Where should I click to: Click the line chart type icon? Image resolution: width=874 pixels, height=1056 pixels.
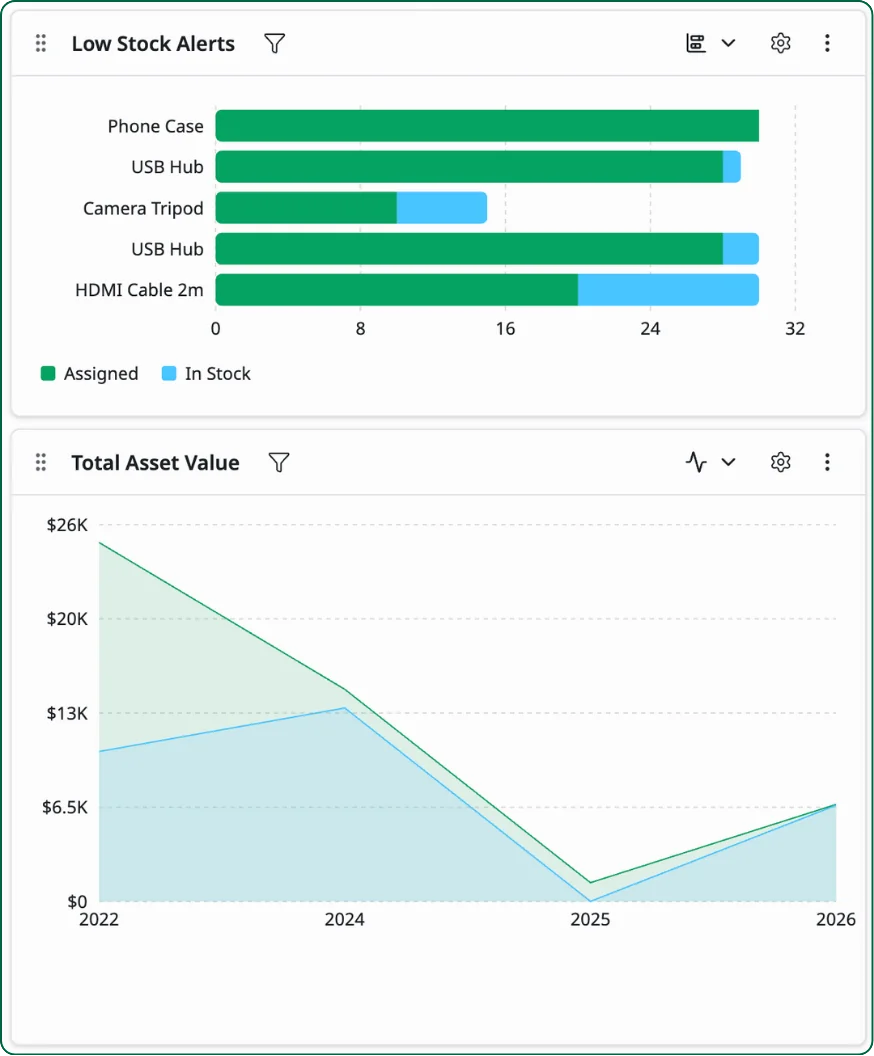(x=696, y=462)
